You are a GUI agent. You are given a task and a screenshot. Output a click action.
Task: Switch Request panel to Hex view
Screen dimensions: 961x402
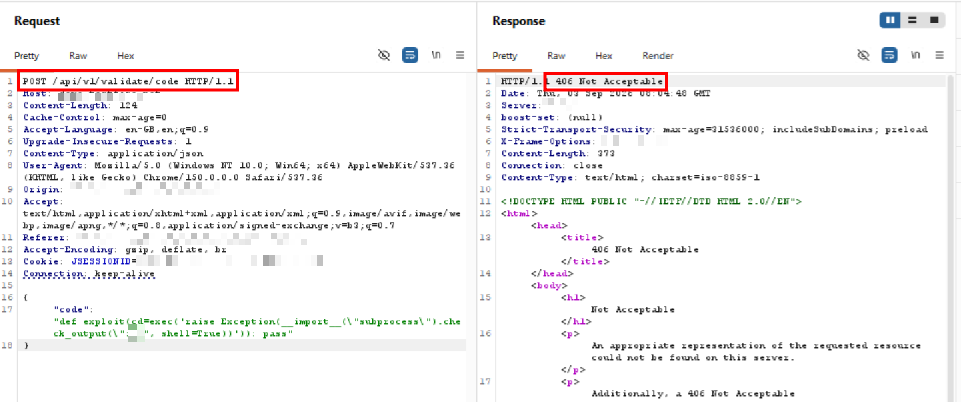(126, 56)
